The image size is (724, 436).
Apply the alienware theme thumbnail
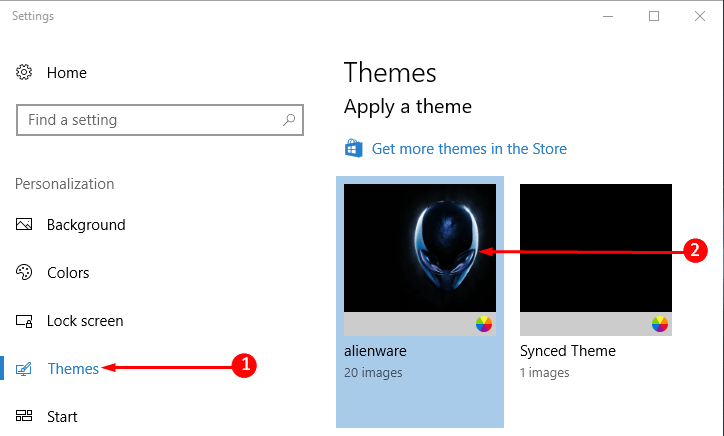tap(420, 248)
